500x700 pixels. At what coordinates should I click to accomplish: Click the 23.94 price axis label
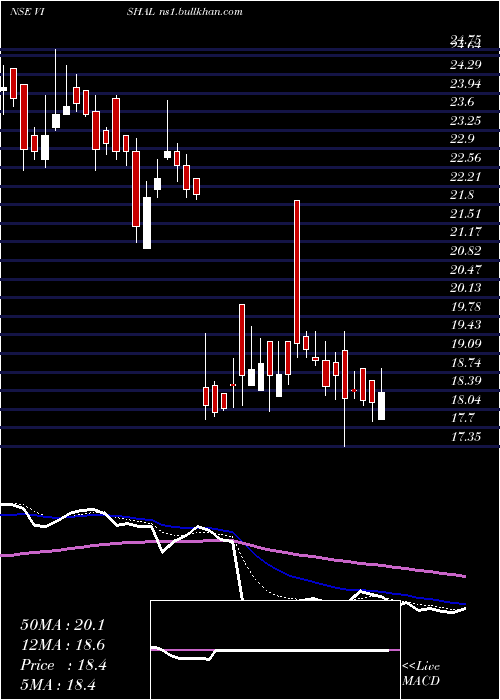(x=465, y=84)
